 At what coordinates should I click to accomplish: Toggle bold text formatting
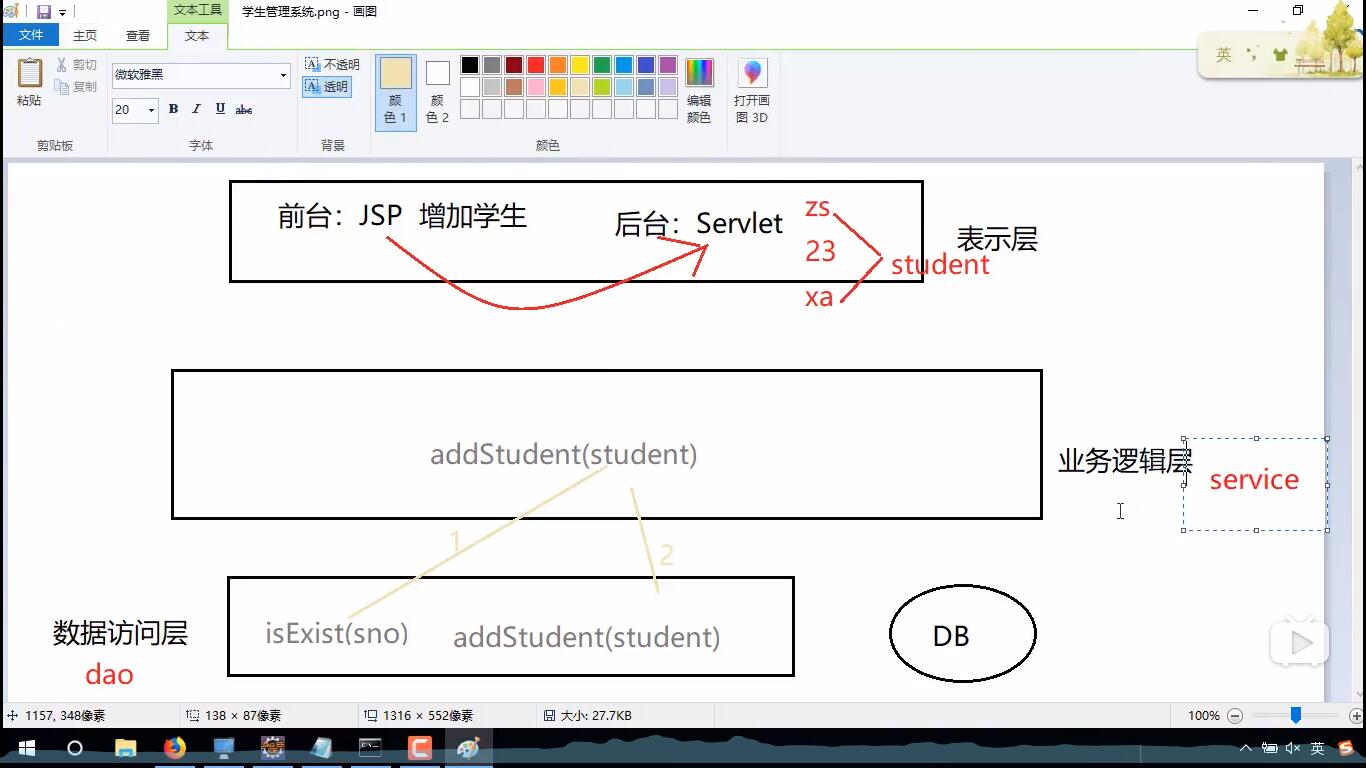[172, 109]
